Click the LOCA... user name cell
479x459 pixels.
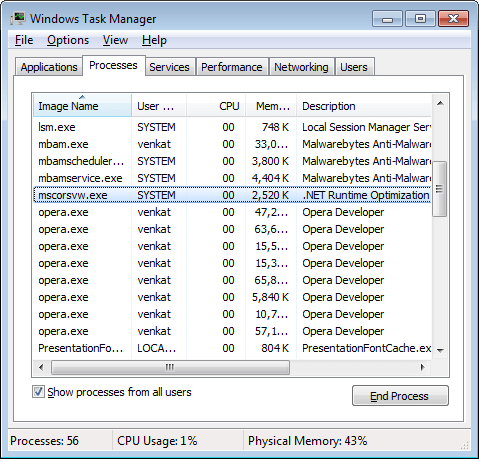(157, 348)
